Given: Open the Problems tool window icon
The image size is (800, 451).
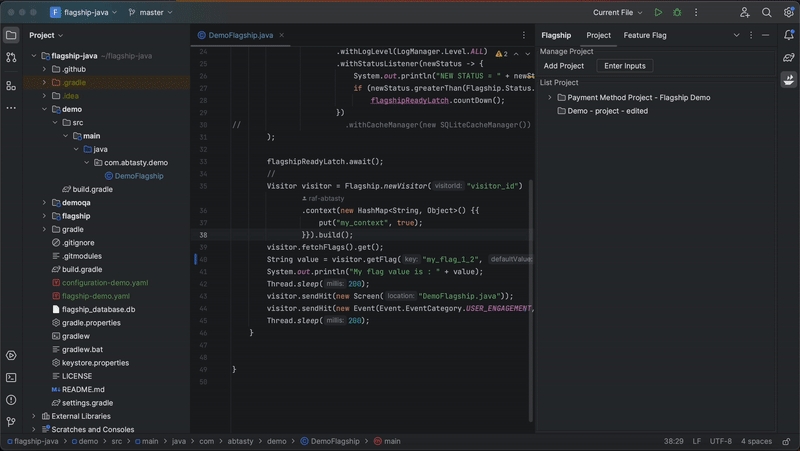Looking at the screenshot, I should 11,399.
